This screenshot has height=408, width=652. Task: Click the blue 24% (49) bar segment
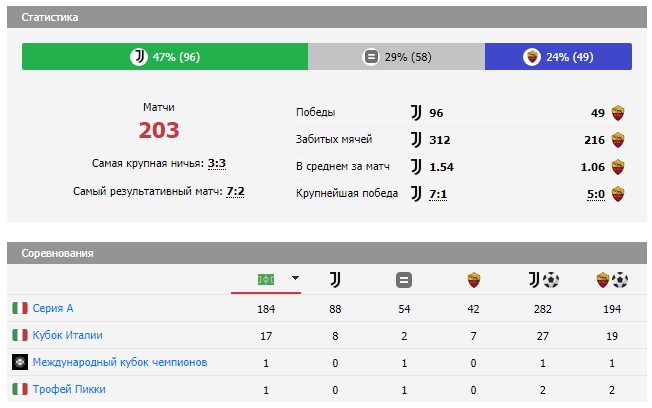click(x=558, y=57)
